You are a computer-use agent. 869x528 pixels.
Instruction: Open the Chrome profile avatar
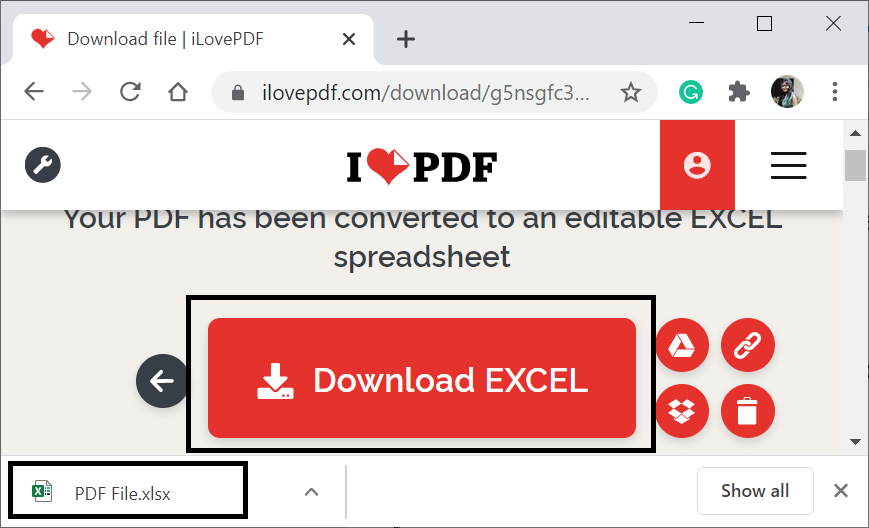pyautogui.click(x=787, y=91)
